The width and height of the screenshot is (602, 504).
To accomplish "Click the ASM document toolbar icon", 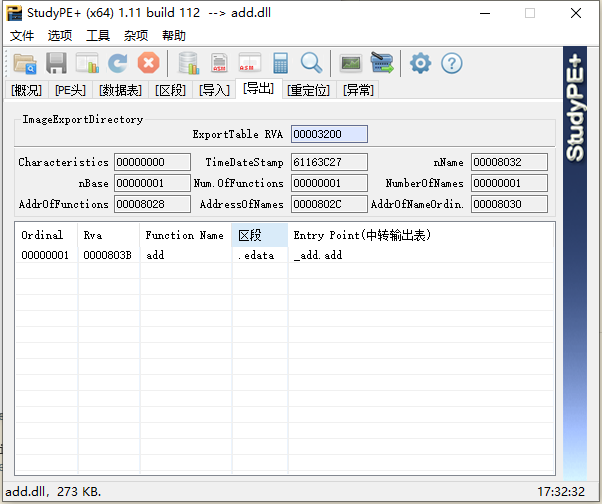I will [219, 63].
